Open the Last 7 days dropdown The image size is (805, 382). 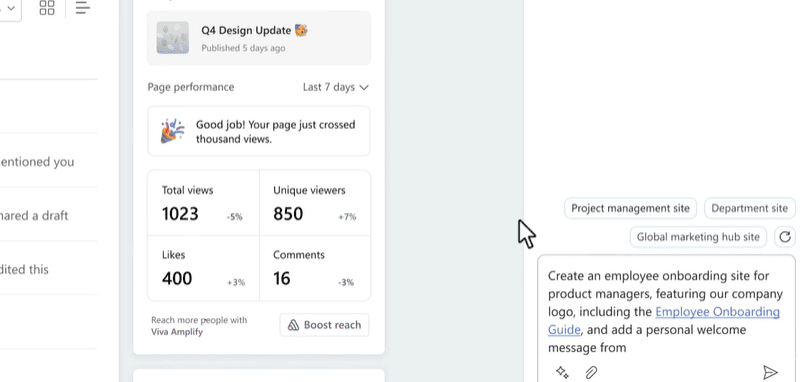pos(336,87)
